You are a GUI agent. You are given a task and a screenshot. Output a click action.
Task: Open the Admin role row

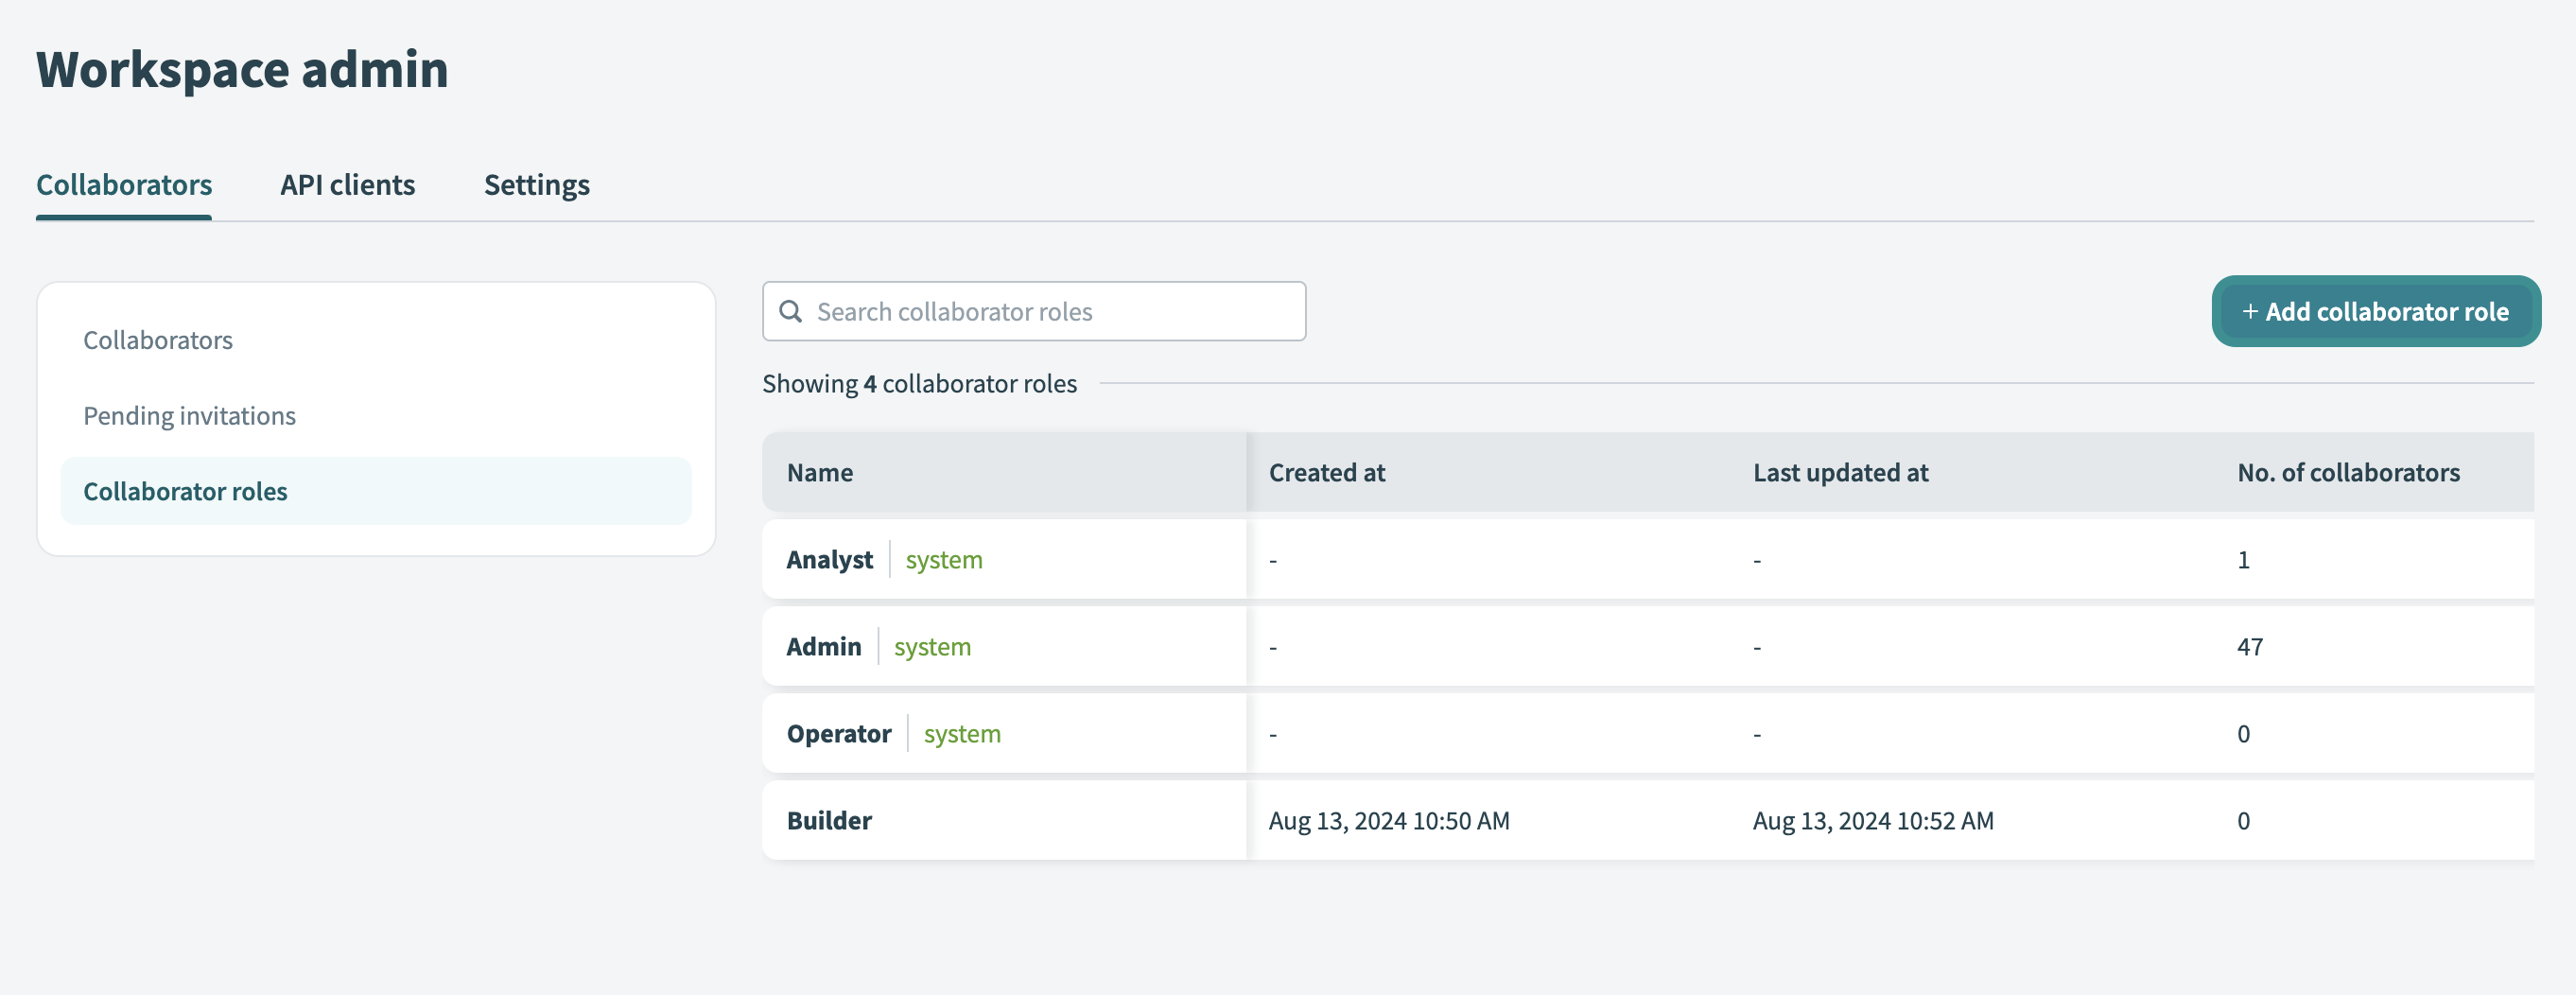[1647, 646]
